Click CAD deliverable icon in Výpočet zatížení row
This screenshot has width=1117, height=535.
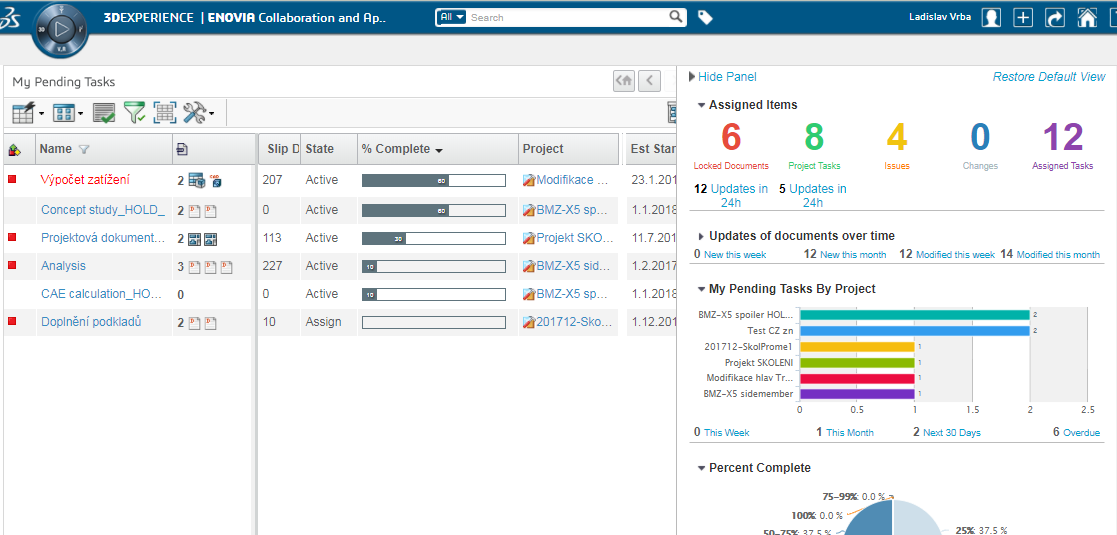215,181
